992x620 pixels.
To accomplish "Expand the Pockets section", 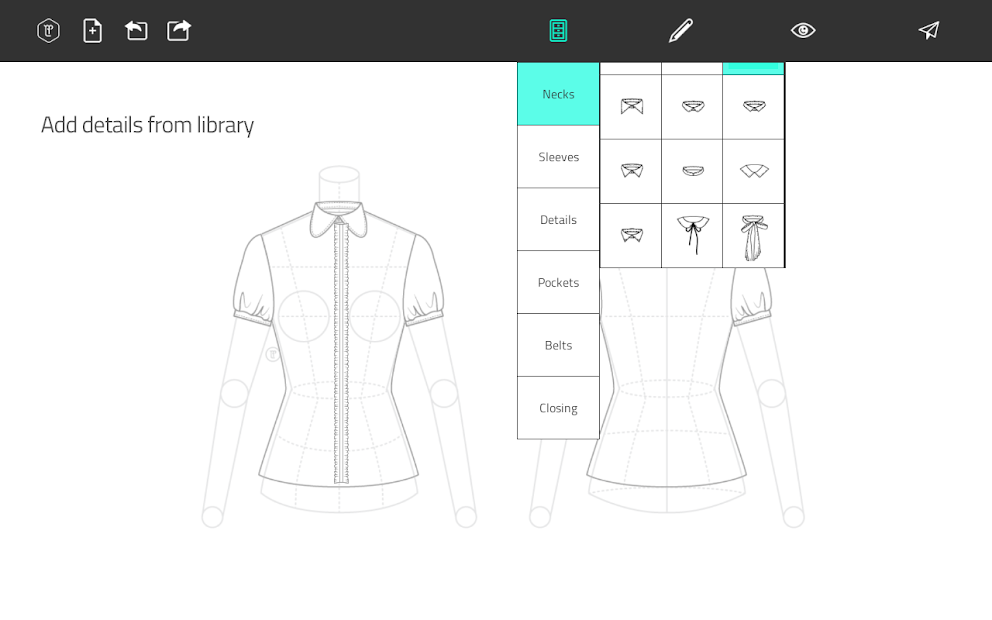I will pos(558,282).
